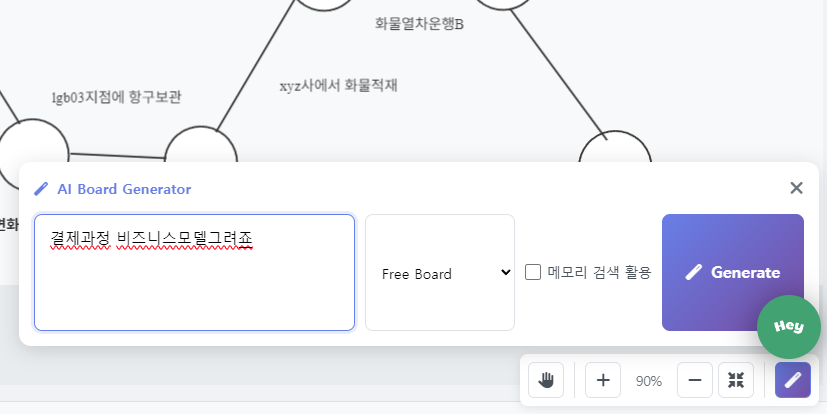Close the AI Board Generator panel
The height and width of the screenshot is (414, 827).
click(796, 188)
